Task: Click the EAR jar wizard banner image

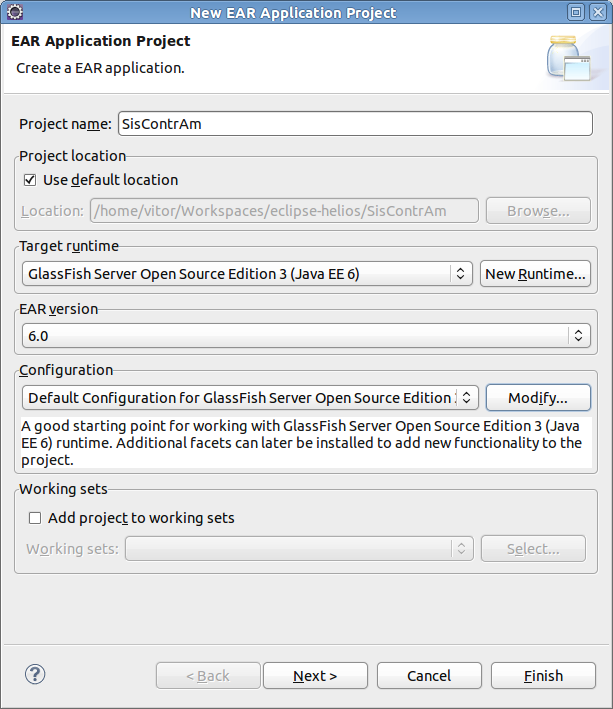Action: [x=568, y=58]
